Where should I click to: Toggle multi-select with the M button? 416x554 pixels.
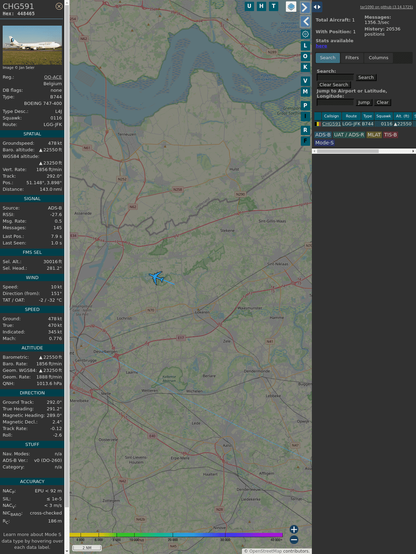coord(305,92)
